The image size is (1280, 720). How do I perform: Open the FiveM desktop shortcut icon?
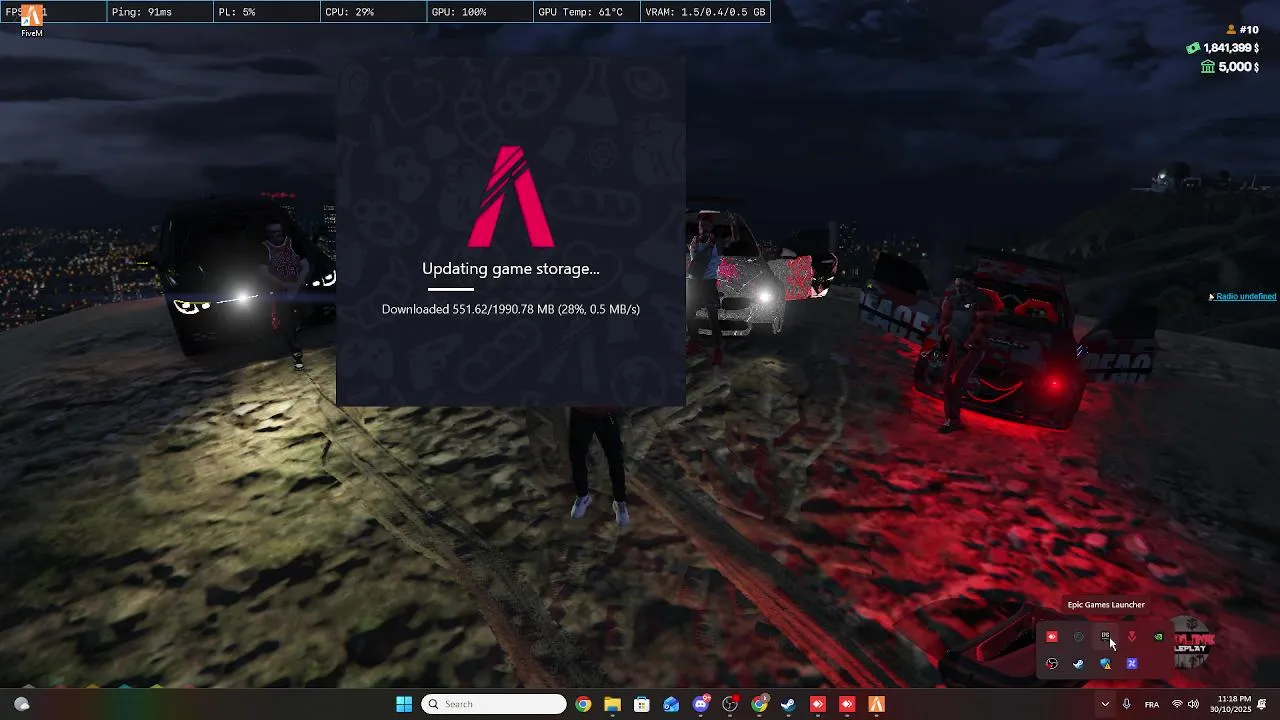point(32,19)
